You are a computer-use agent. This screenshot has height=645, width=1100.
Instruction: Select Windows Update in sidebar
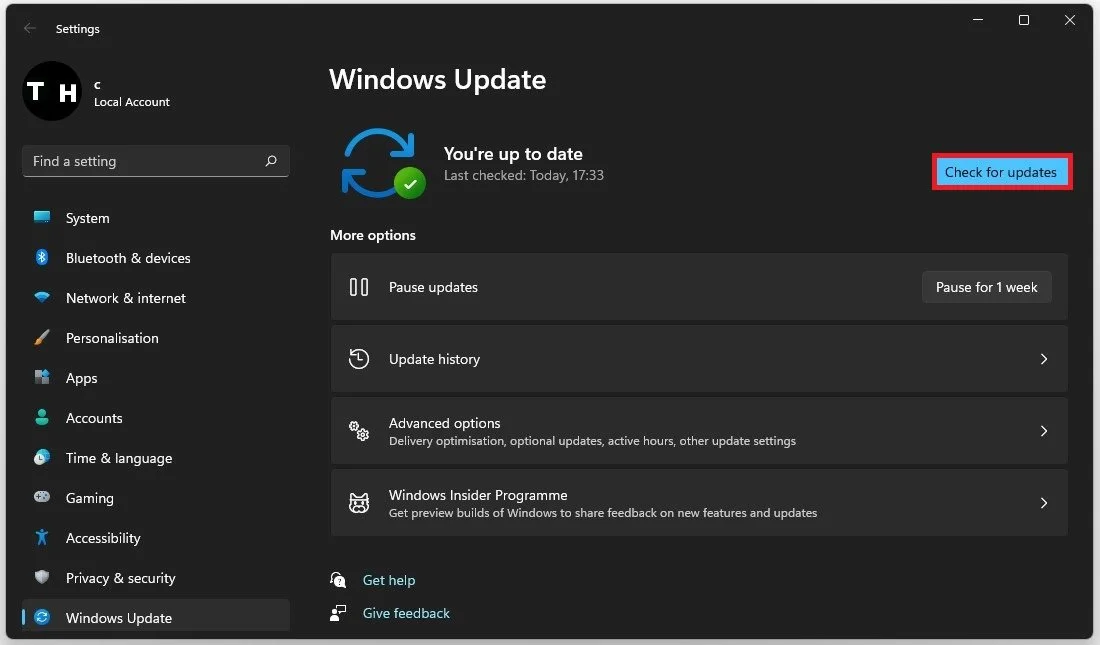(156, 618)
